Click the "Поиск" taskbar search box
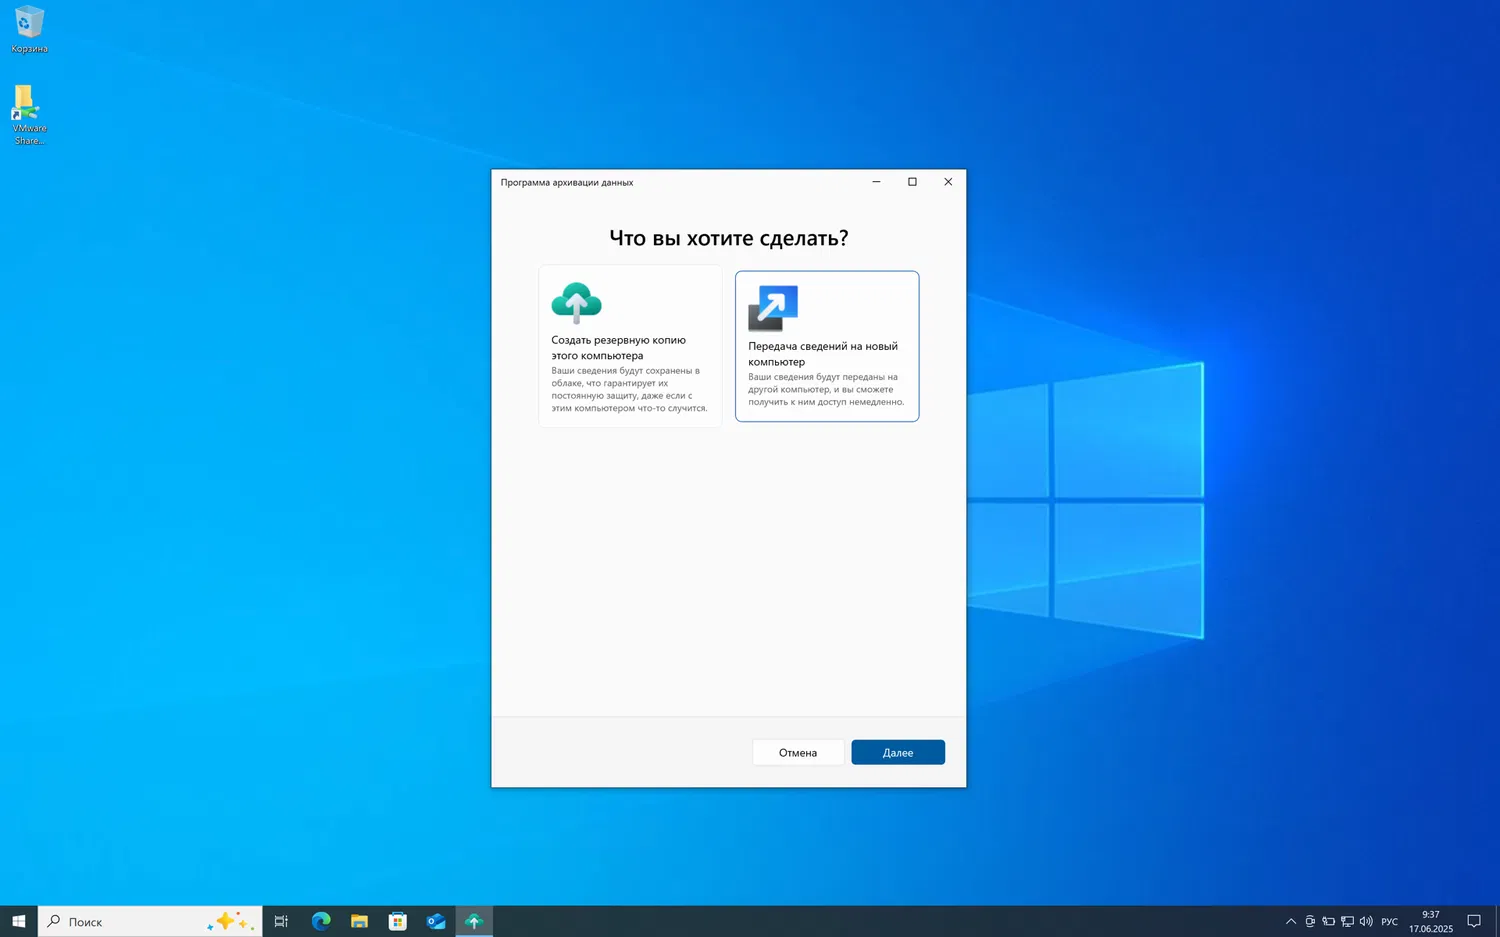The width and height of the screenshot is (1500, 937). pyautogui.click(x=150, y=921)
